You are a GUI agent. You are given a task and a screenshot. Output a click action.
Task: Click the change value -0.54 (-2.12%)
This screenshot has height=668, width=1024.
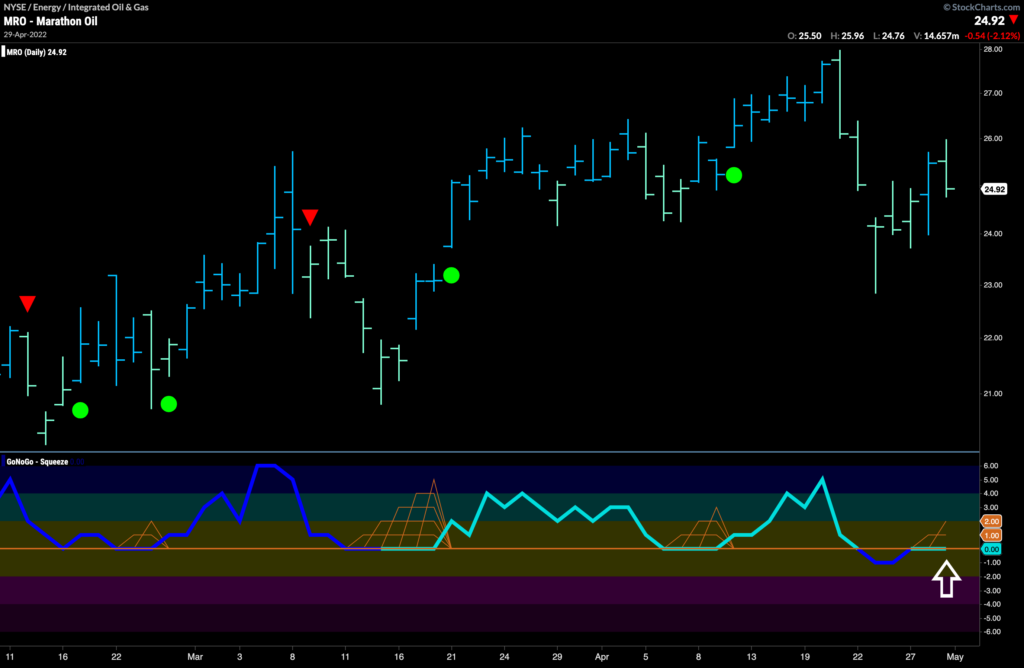click(992, 36)
